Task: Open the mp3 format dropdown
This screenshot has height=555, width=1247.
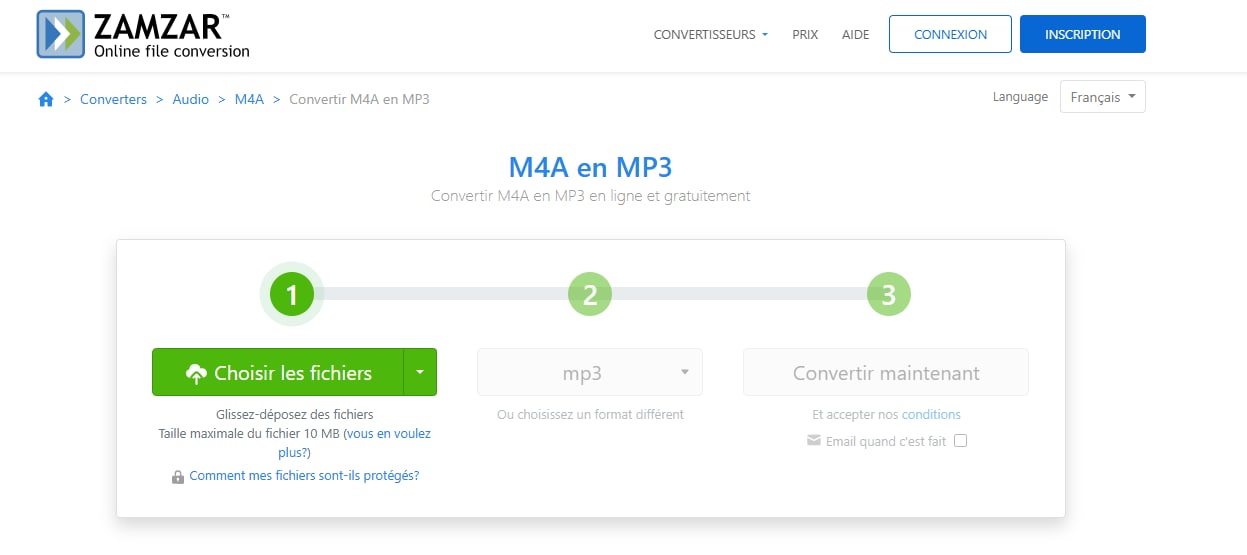Action: [590, 372]
